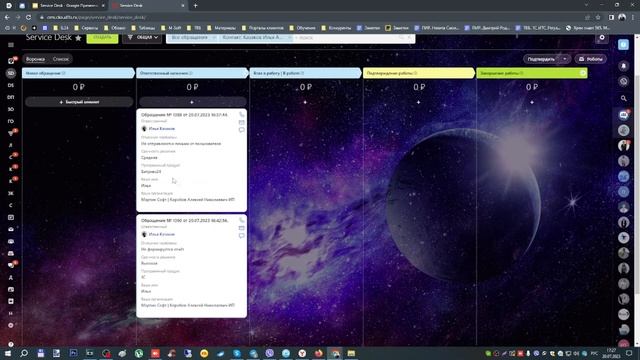Click plus button in 'Ответственный назначен' column
Viewport: 640px width, 360px height.
[x=192, y=102]
